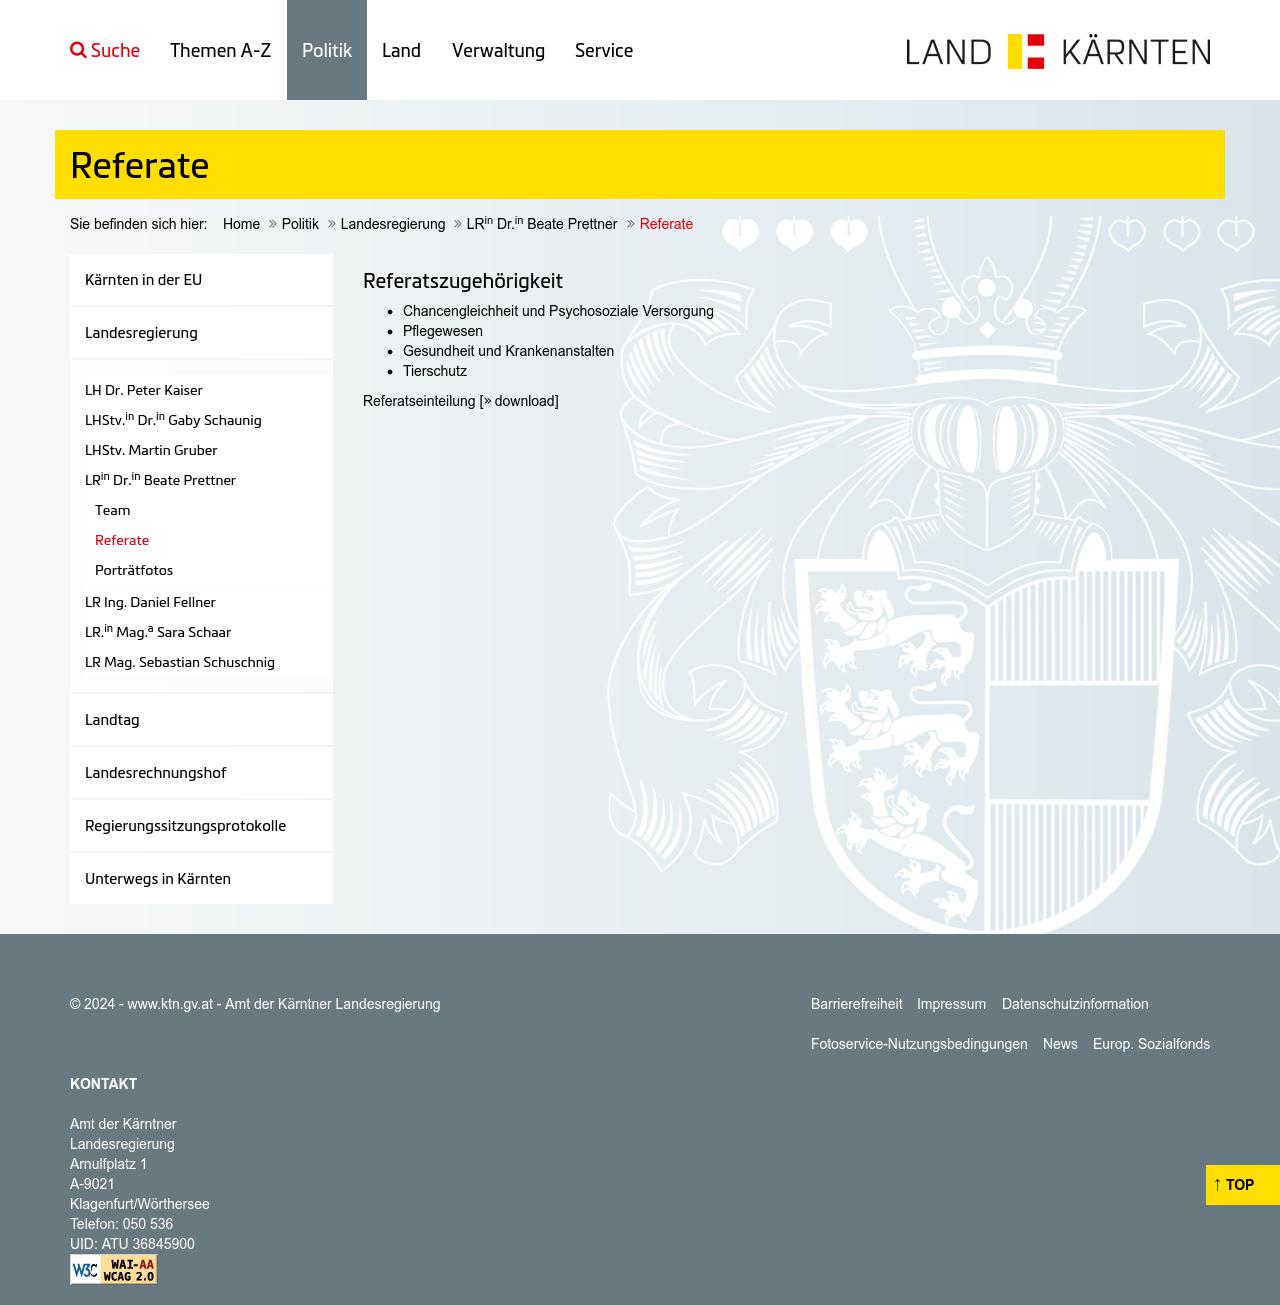Image resolution: width=1280 pixels, height=1305 pixels.
Task: Click Politik in the breadcrumb
Action: point(300,224)
